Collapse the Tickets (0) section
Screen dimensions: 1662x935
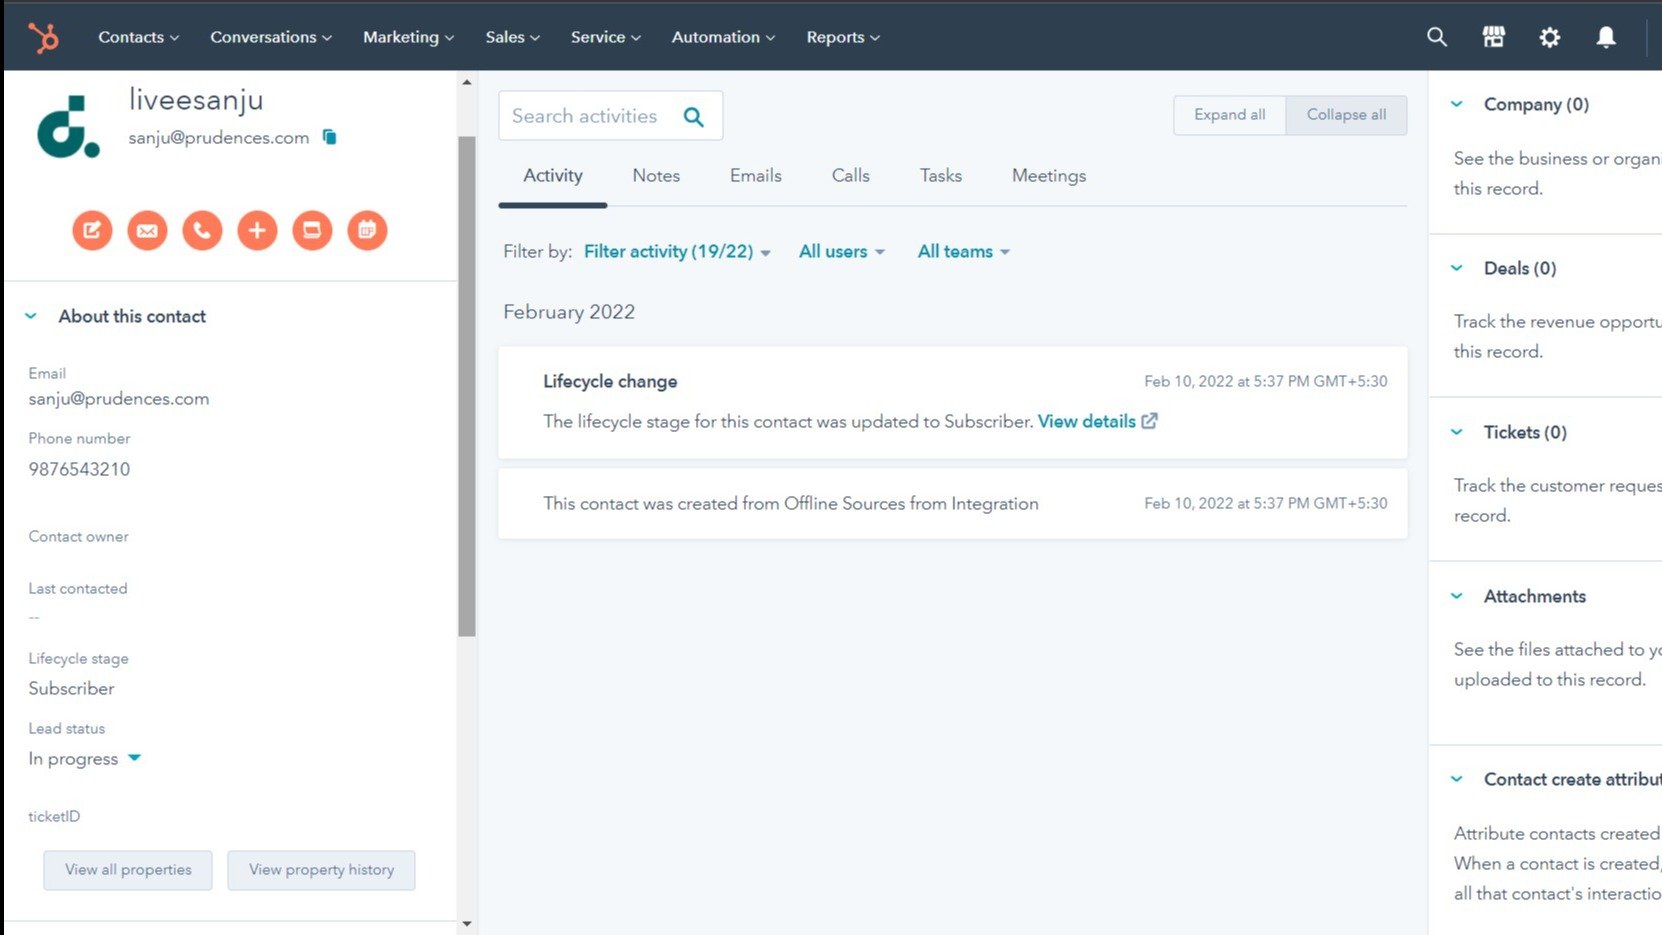1456,431
